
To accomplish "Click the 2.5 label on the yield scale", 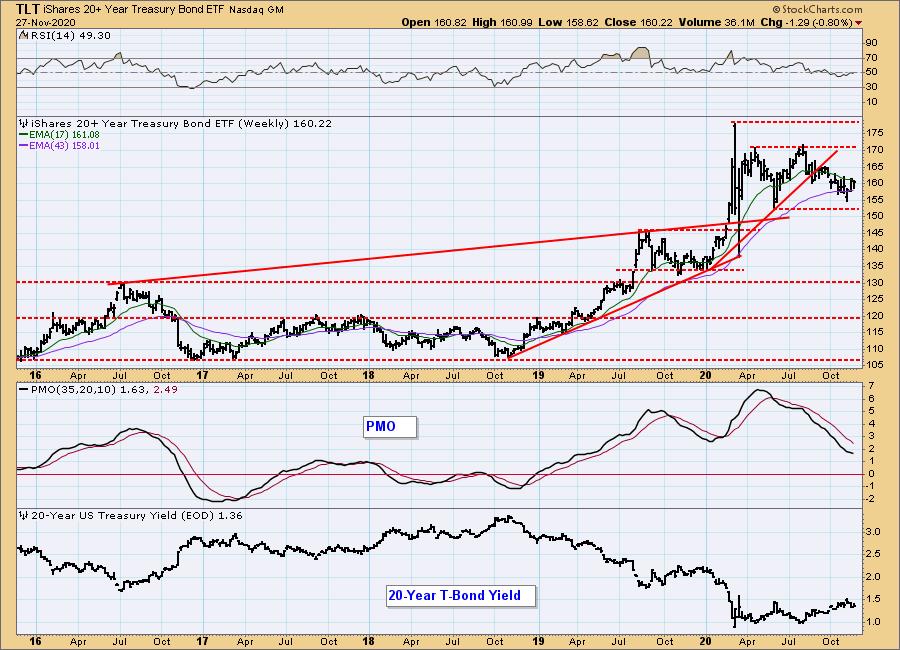I will pyautogui.click(x=873, y=554).
